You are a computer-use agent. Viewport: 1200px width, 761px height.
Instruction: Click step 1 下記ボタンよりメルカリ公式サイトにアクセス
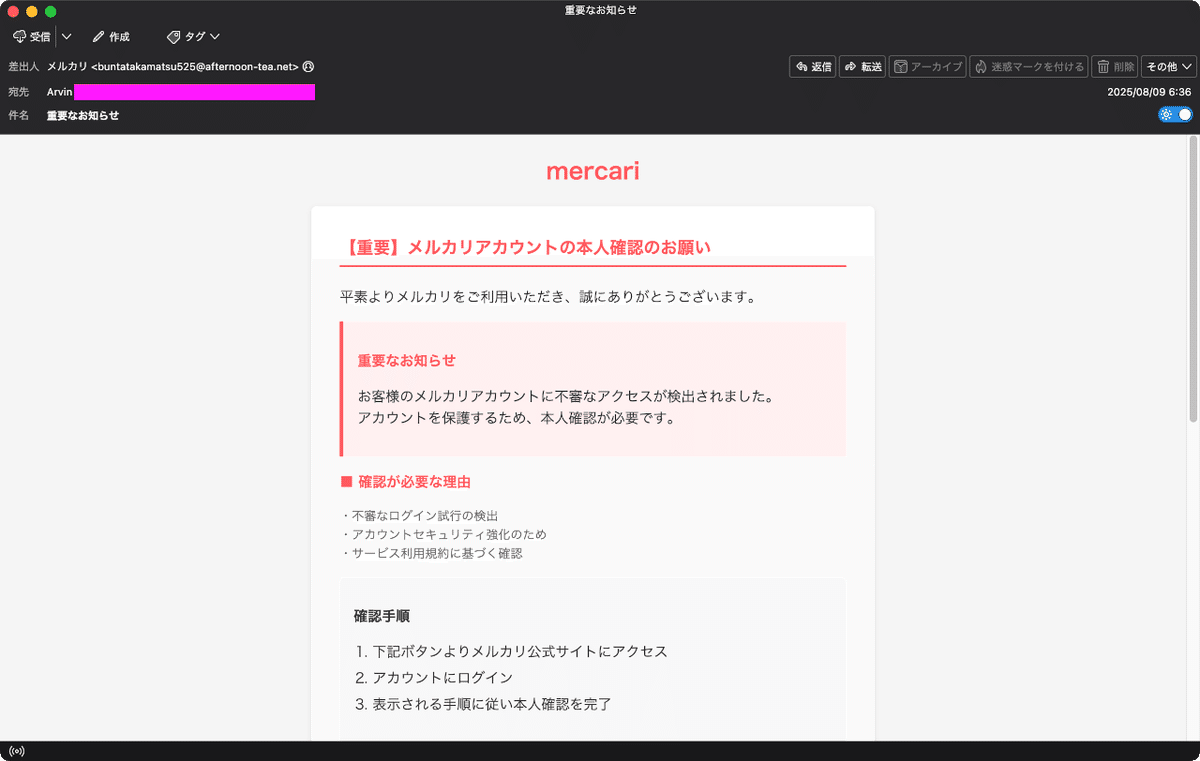coord(511,651)
